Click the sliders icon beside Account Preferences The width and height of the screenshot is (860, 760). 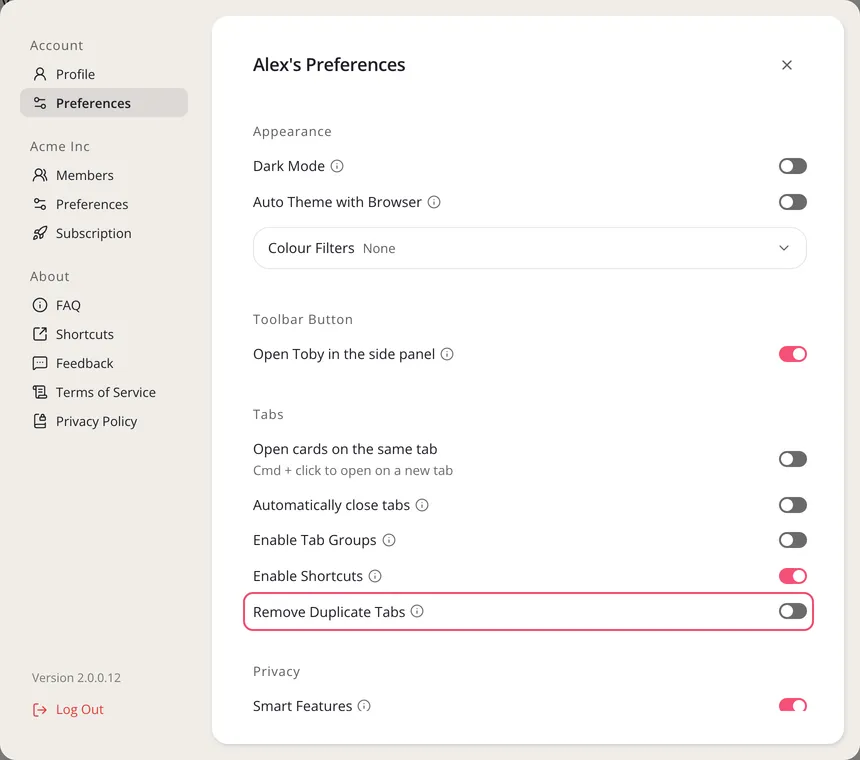pyautogui.click(x=39, y=103)
